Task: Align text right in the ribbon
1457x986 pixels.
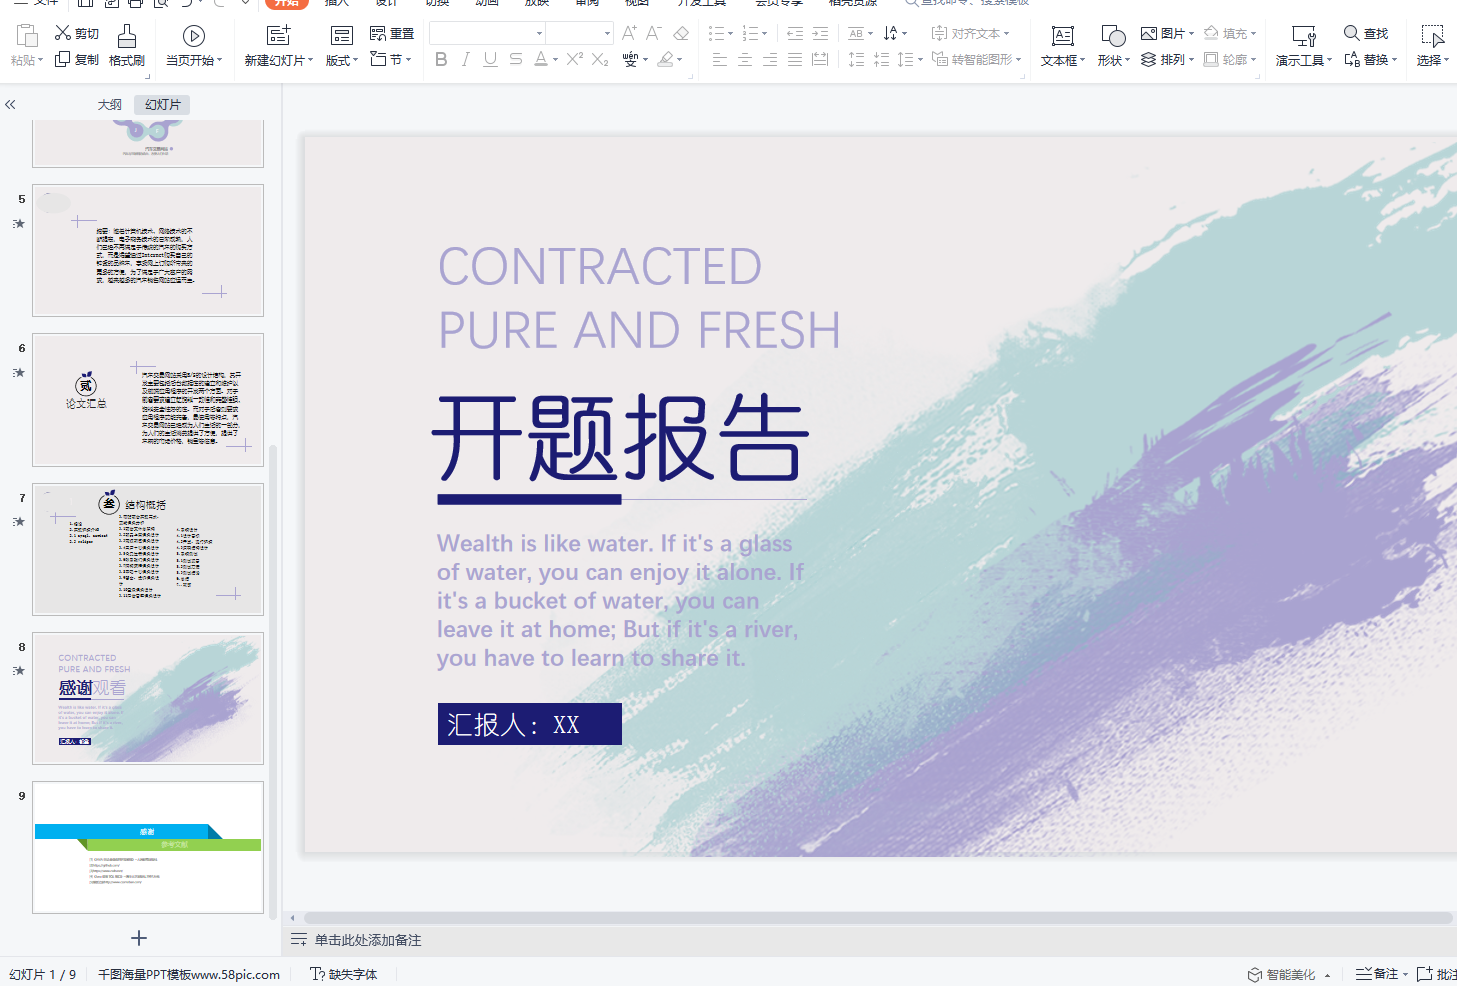Action: click(x=770, y=59)
